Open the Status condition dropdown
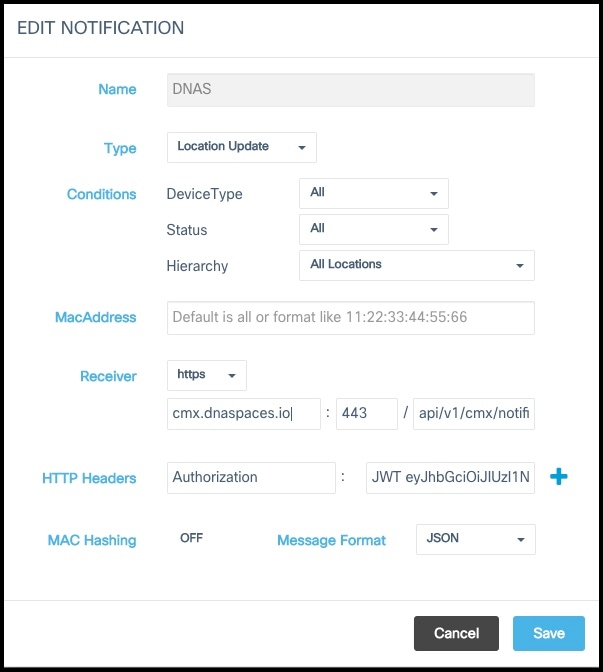The height and width of the screenshot is (672, 603). 374,229
